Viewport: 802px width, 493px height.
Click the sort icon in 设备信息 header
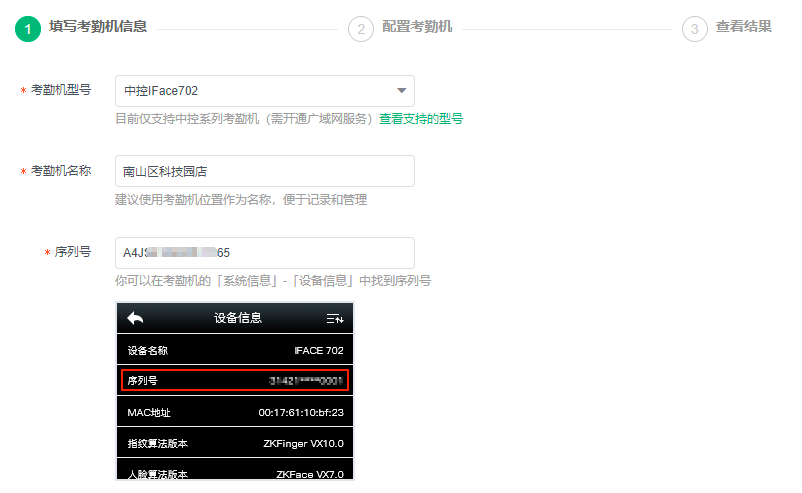coord(335,319)
